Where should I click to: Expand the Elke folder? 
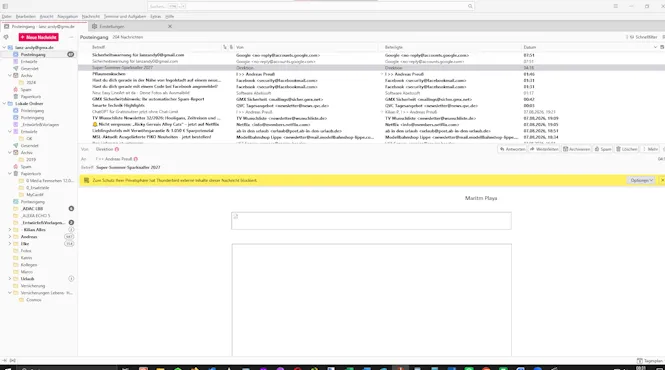[x=10, y=244]
